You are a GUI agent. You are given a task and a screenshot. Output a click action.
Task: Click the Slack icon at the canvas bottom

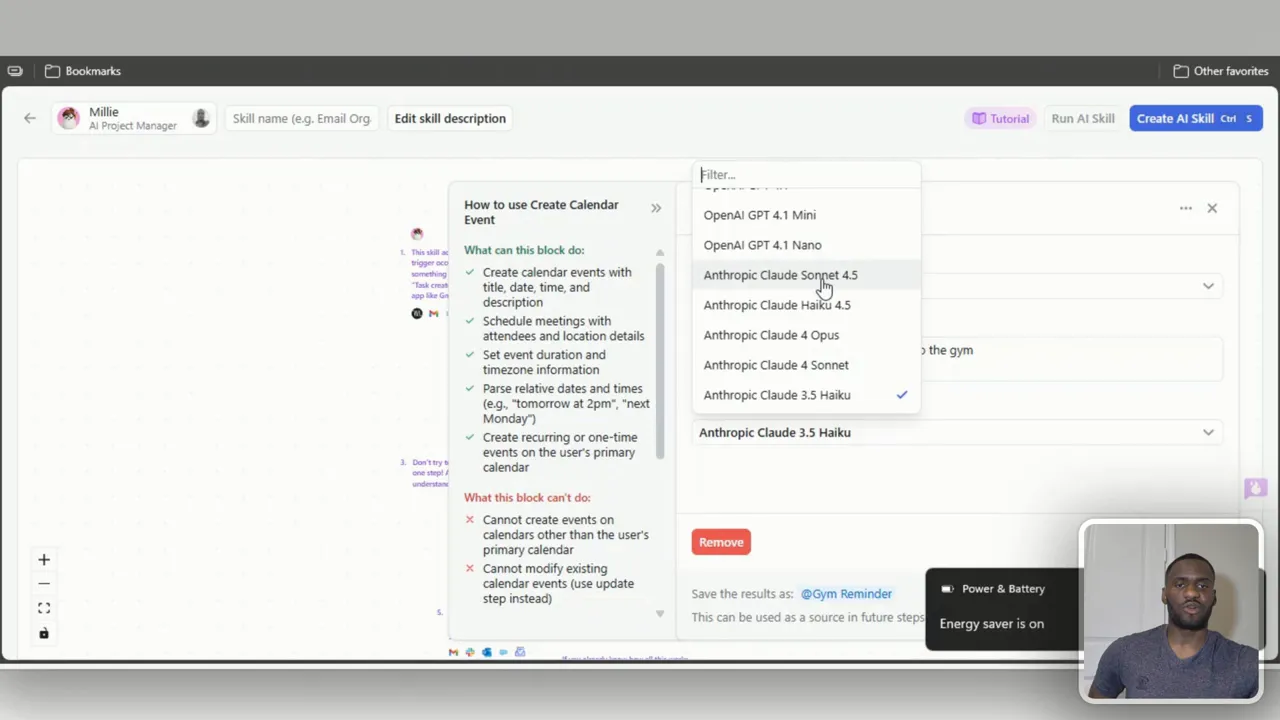click(x=470, y=652)
